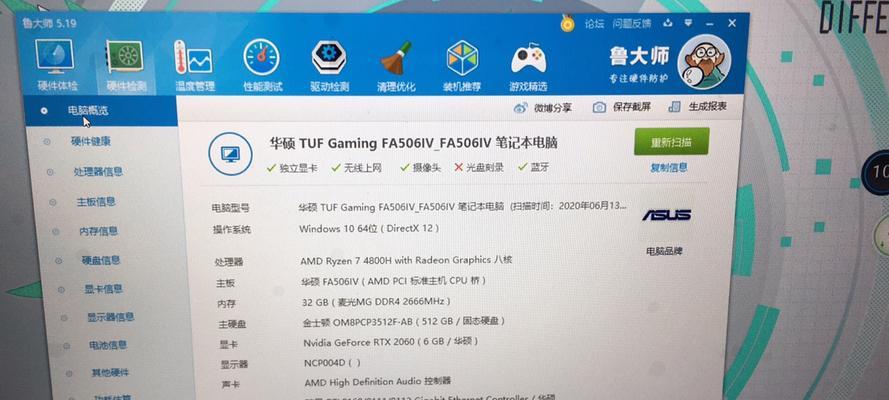Click the report icon beside 生成报表
889x400 pixels.
tap(674, 107)
